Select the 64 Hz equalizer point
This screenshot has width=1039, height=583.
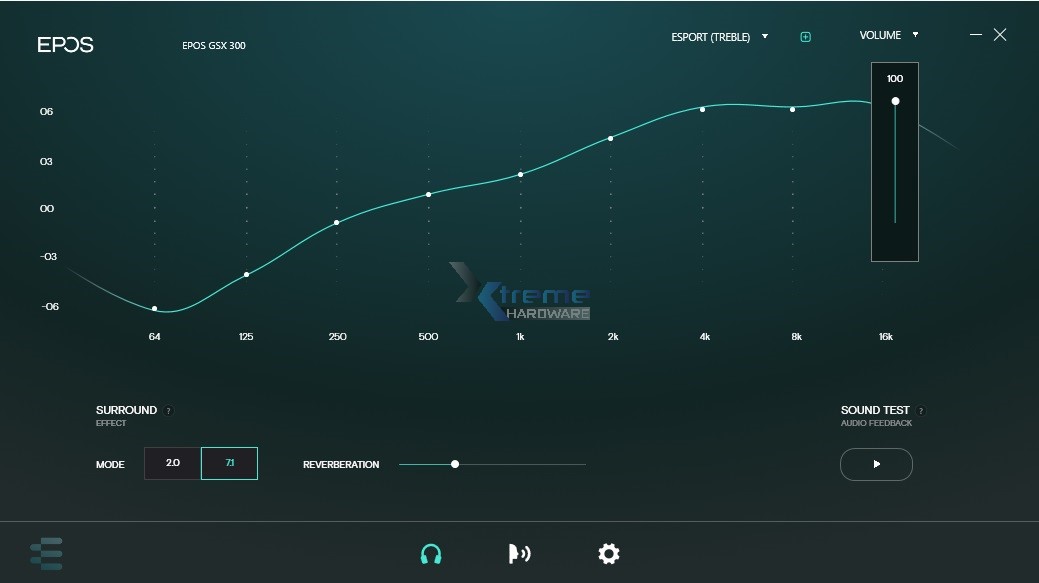(155, 309)
